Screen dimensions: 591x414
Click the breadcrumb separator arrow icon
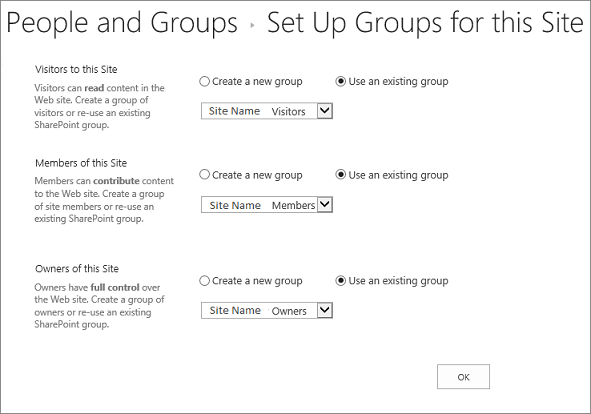pyautogui.click(x=252, y=25)
